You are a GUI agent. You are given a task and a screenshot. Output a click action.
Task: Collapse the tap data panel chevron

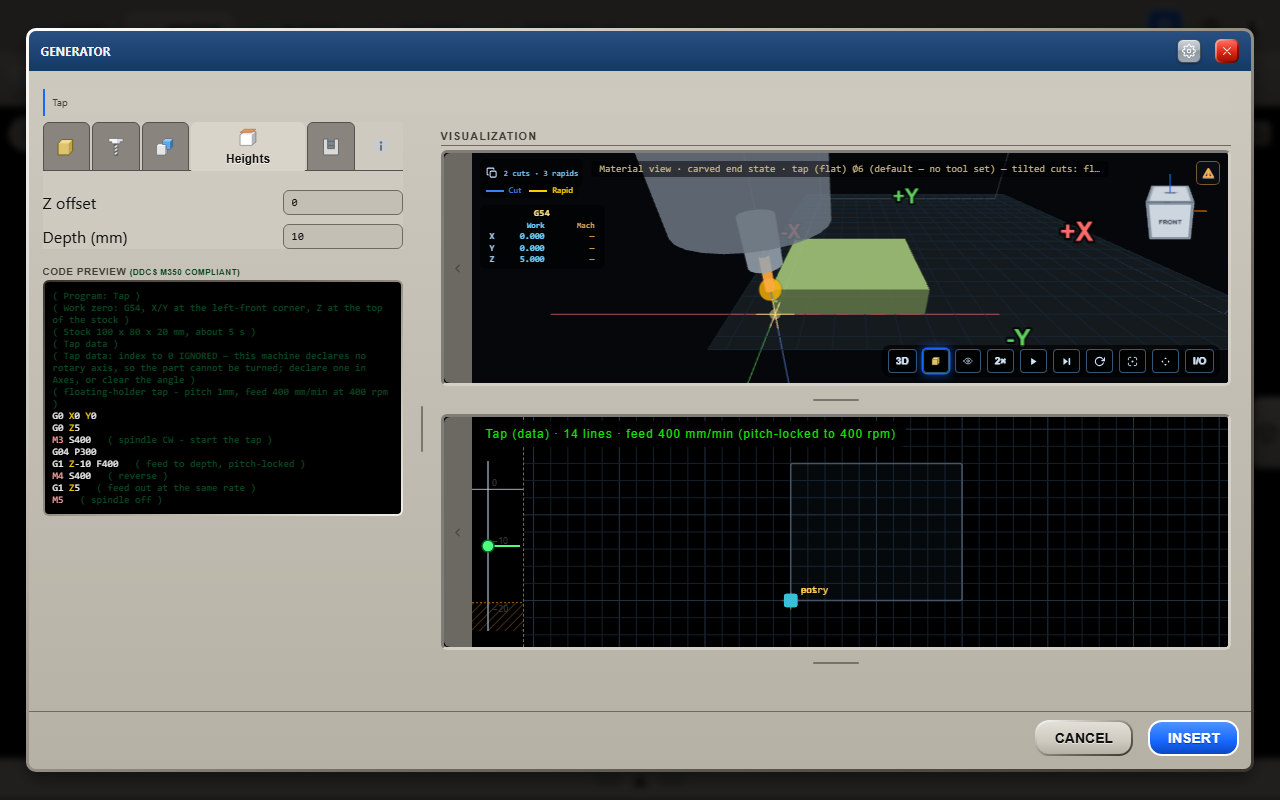pyautogui.click(x=458, y=532)
